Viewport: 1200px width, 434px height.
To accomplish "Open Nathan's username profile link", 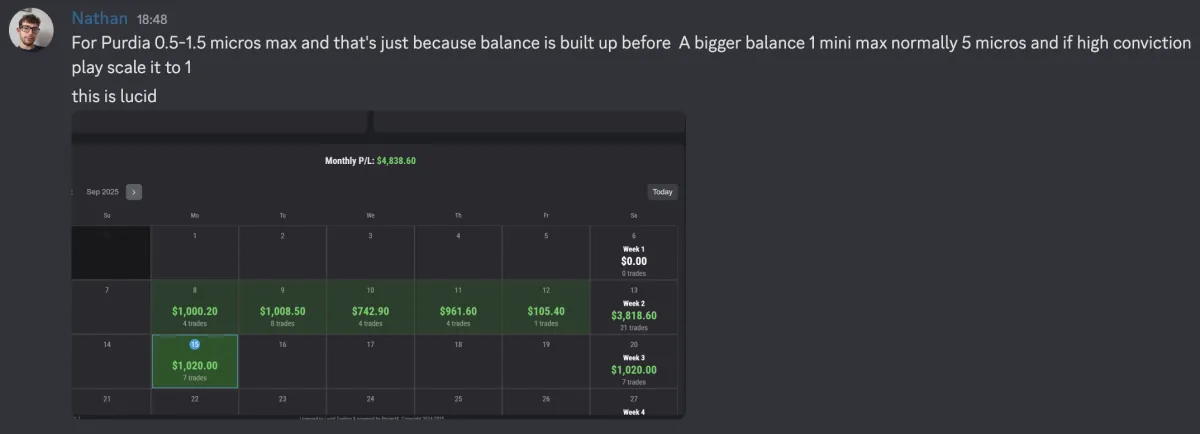I will click(98, 18).
